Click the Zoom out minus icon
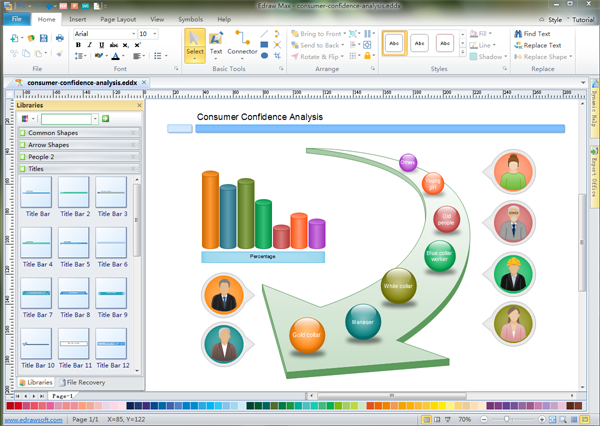Viewport: 600px width, 426px height. (484, 419)
